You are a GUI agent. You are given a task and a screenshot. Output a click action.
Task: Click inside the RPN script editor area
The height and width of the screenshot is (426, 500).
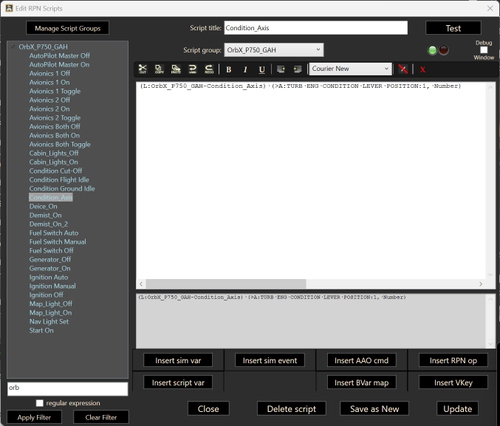point(311,180)
